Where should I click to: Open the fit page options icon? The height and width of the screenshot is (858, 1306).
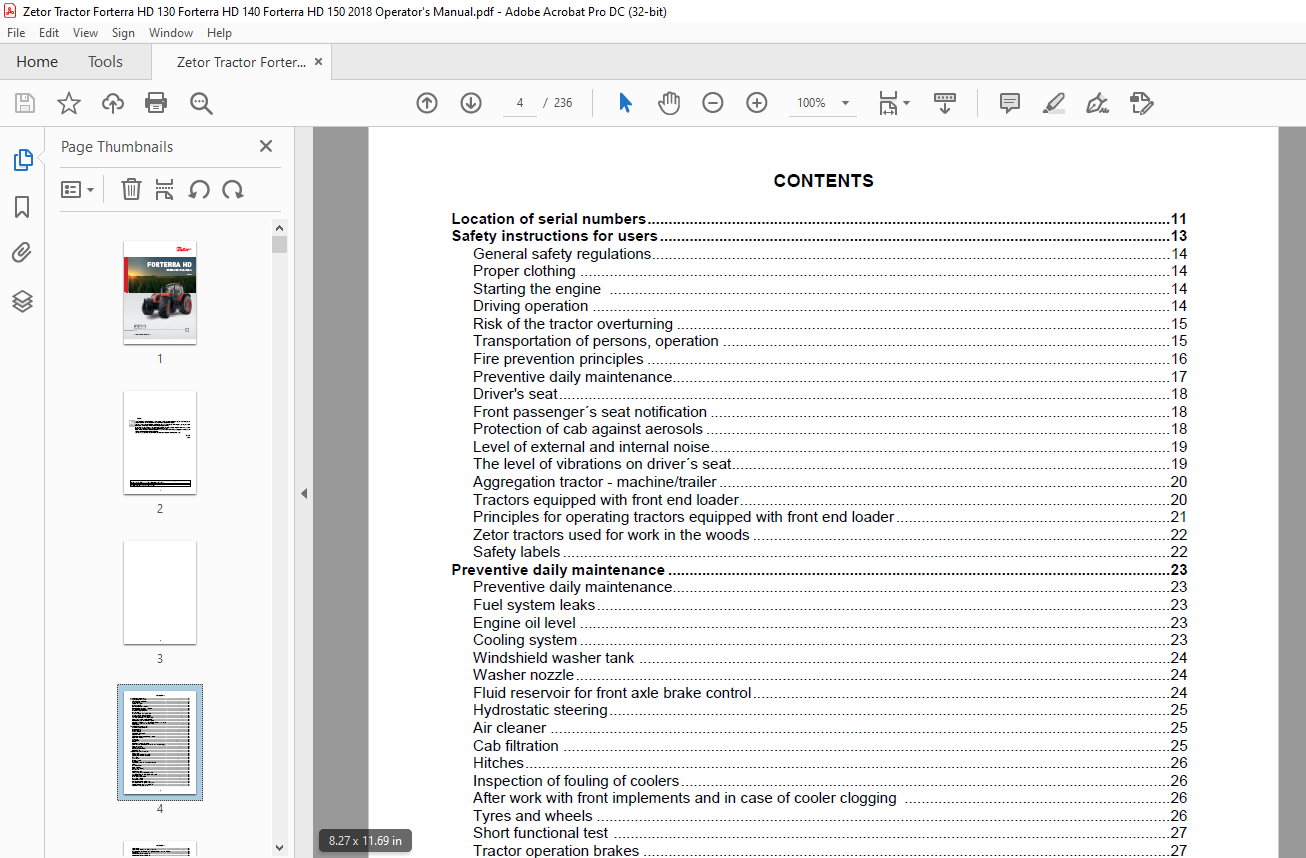coord(893,103)
